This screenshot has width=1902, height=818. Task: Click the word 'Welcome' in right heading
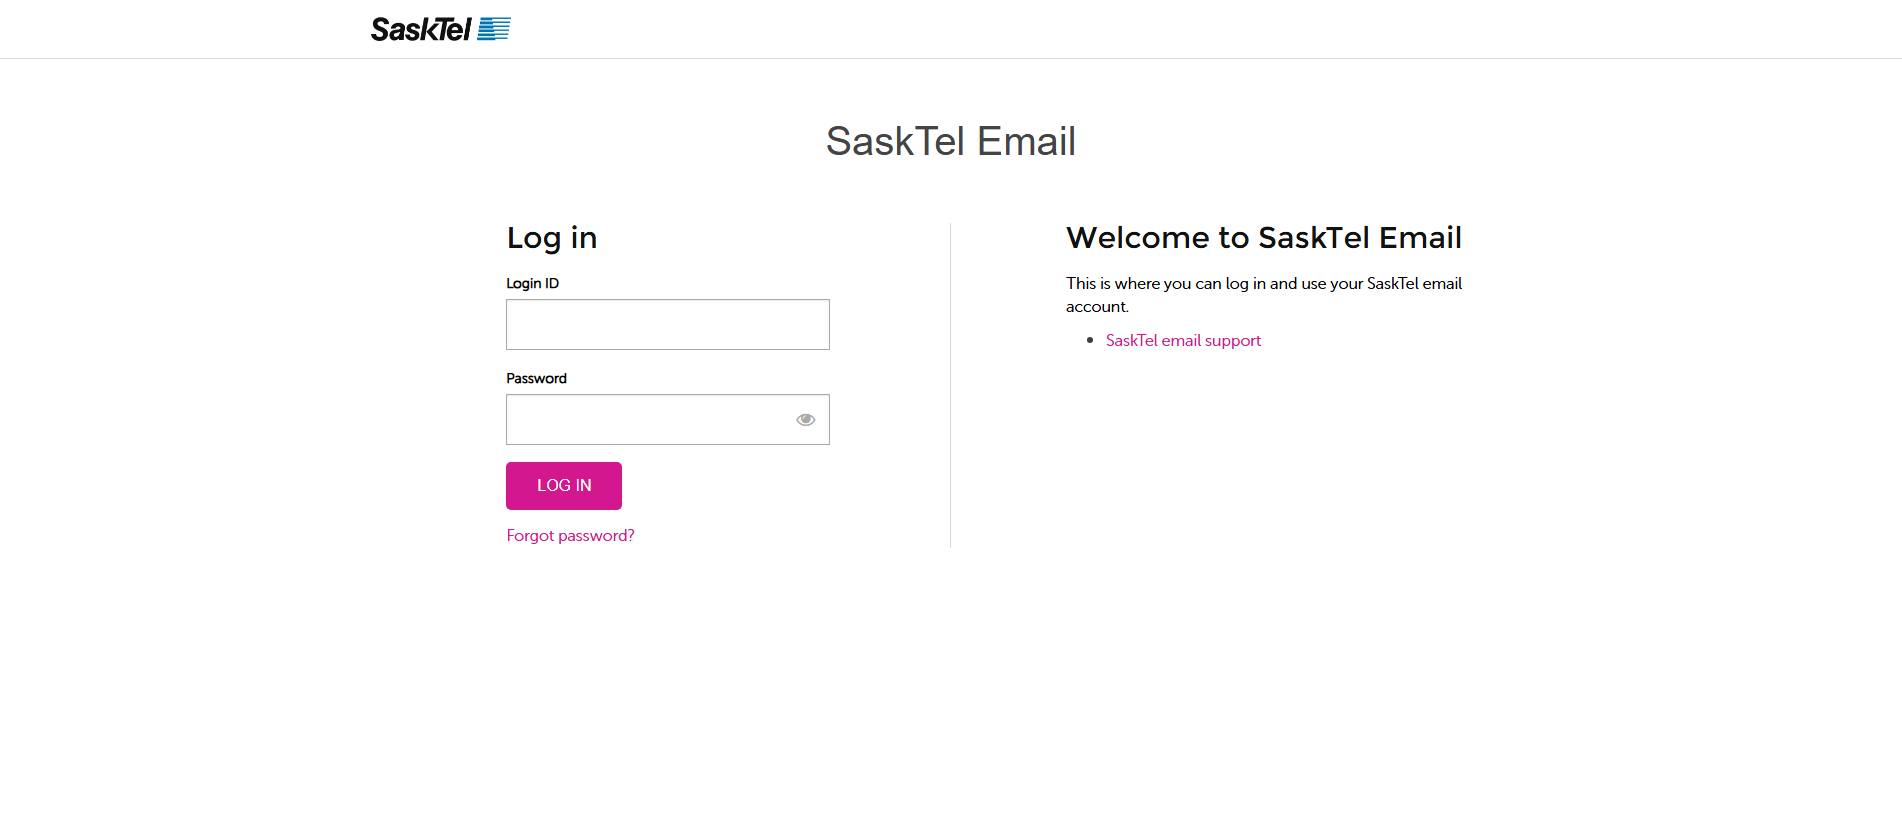point(1138,238)
